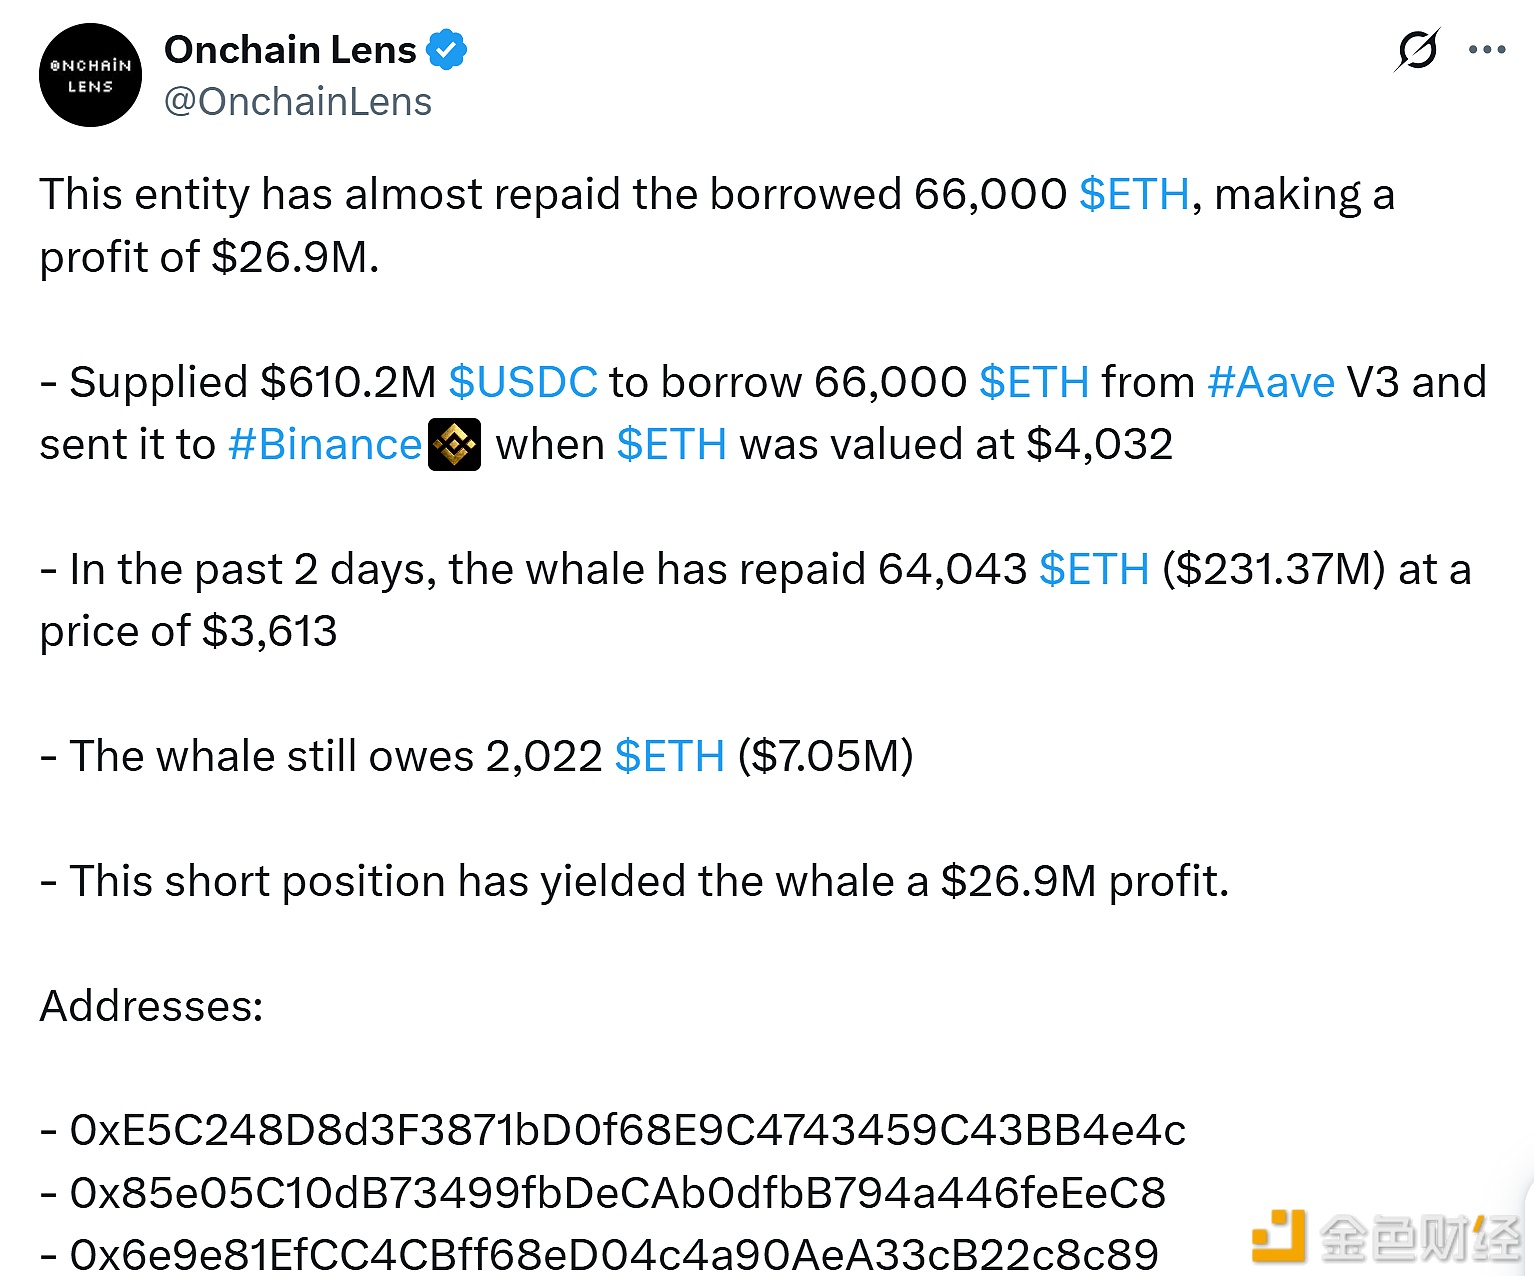Click the Binance logo emoji in the tweet
Viewport: 1534px width, 1276px height.
pyautogui.click(x=453, y=444)
